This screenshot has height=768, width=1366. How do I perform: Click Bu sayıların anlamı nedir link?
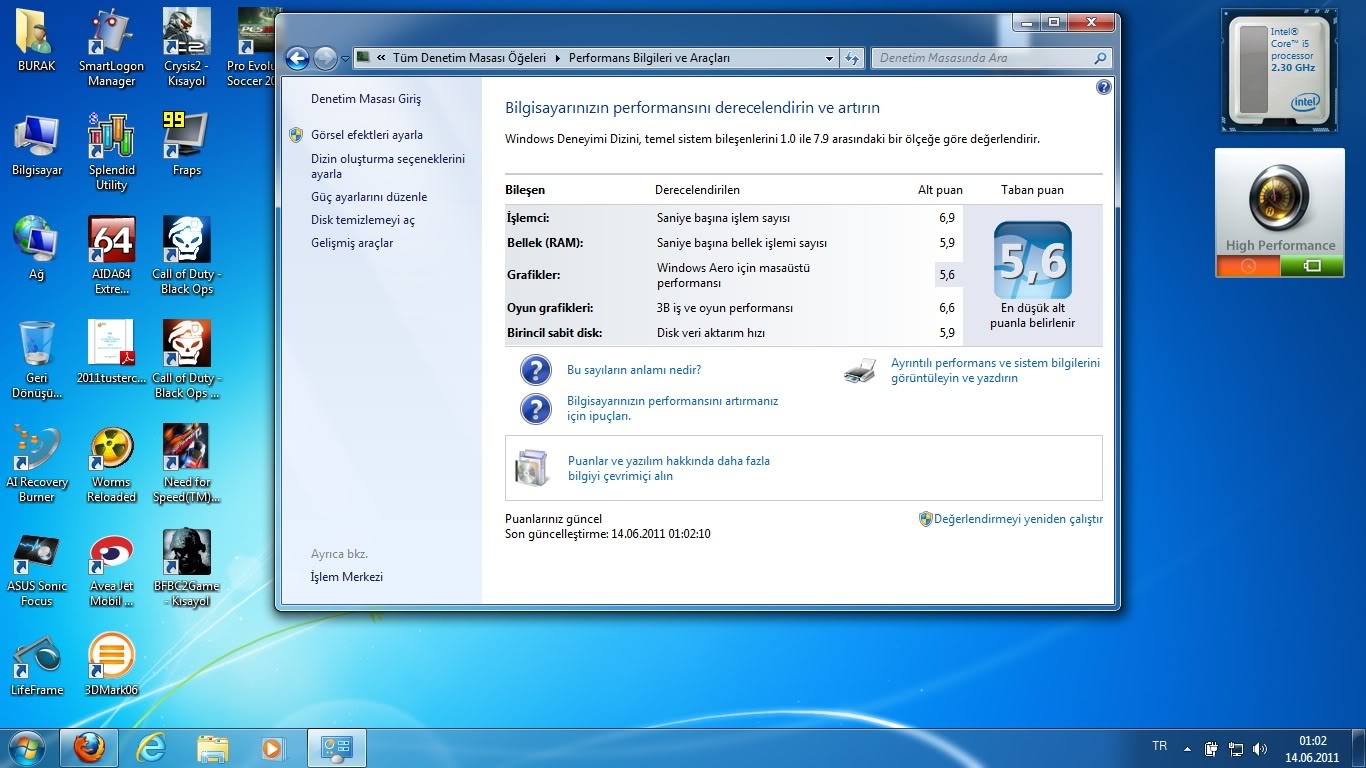point(634,370)
